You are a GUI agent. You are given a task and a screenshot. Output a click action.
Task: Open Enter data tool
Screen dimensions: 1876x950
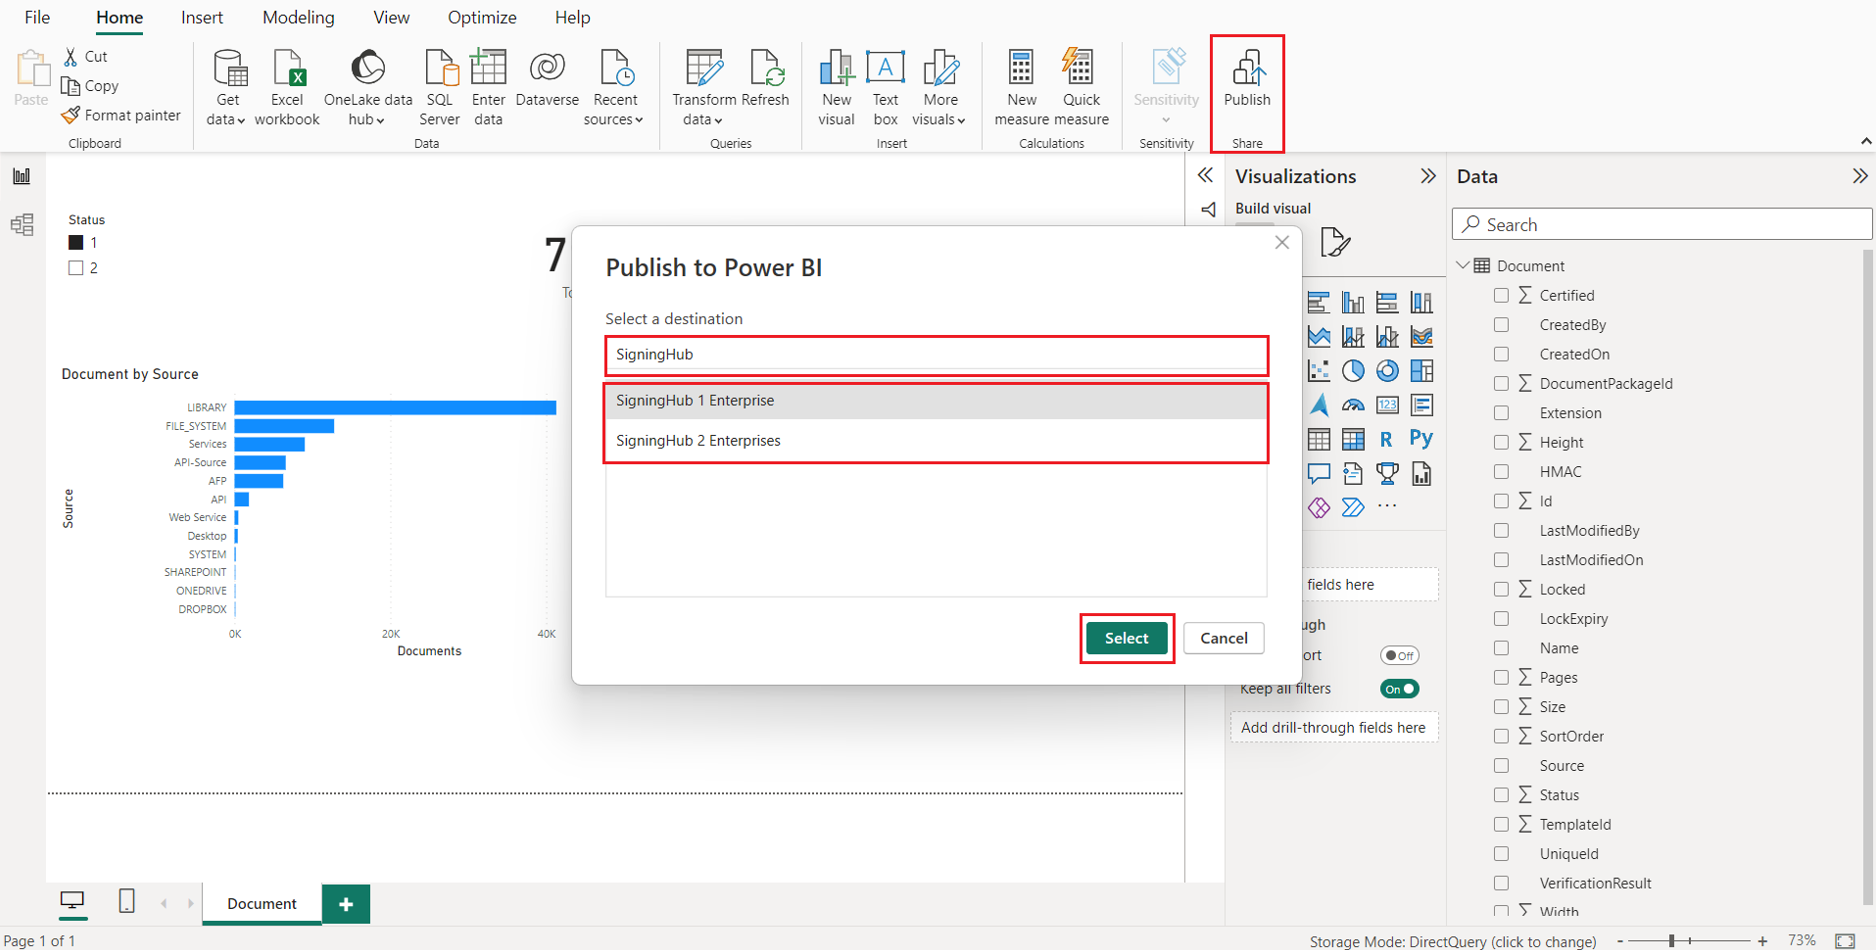pyautogui.click(x=488, y=88)
